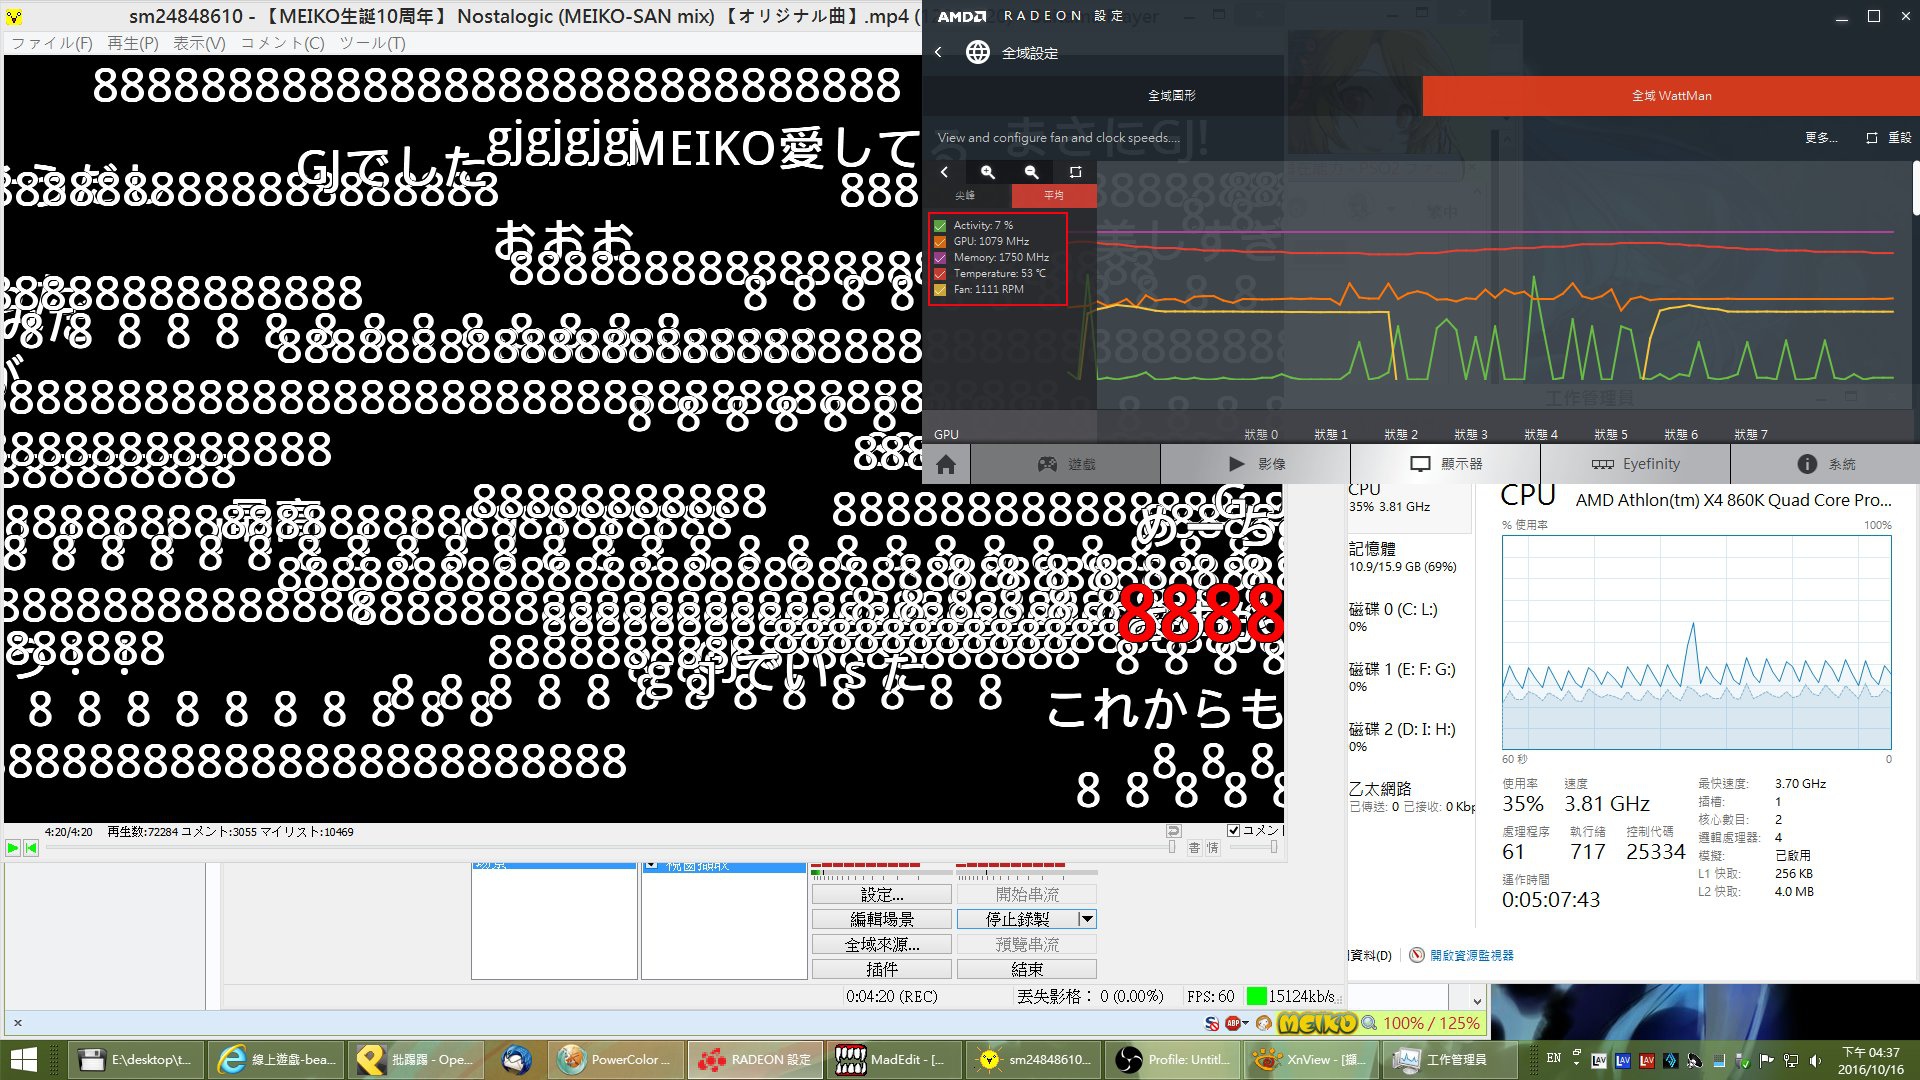Viewport: 1920px width, 1080px height.
Task: Open the 遊戲 (Gaming) tab in Radeon Settings
Action: coord(1066,464)
